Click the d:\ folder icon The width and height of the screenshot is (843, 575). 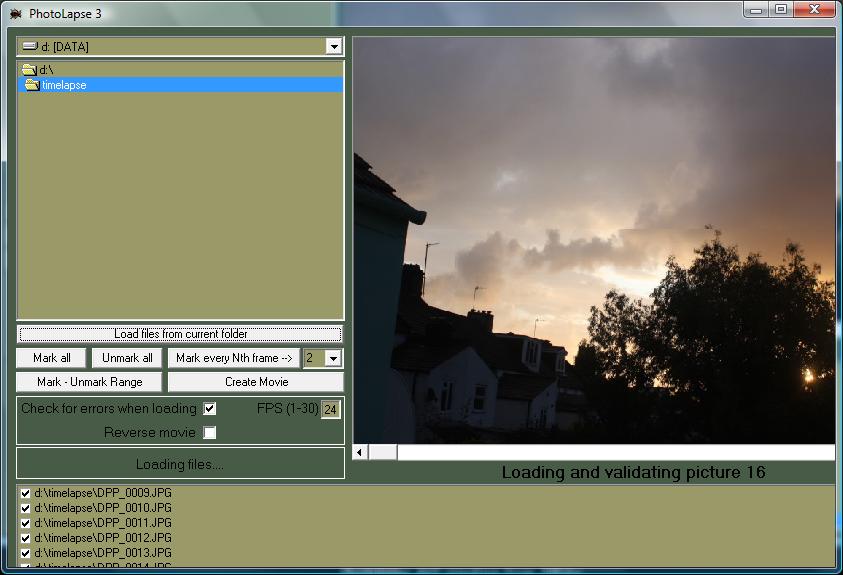[x=30, y=70]
